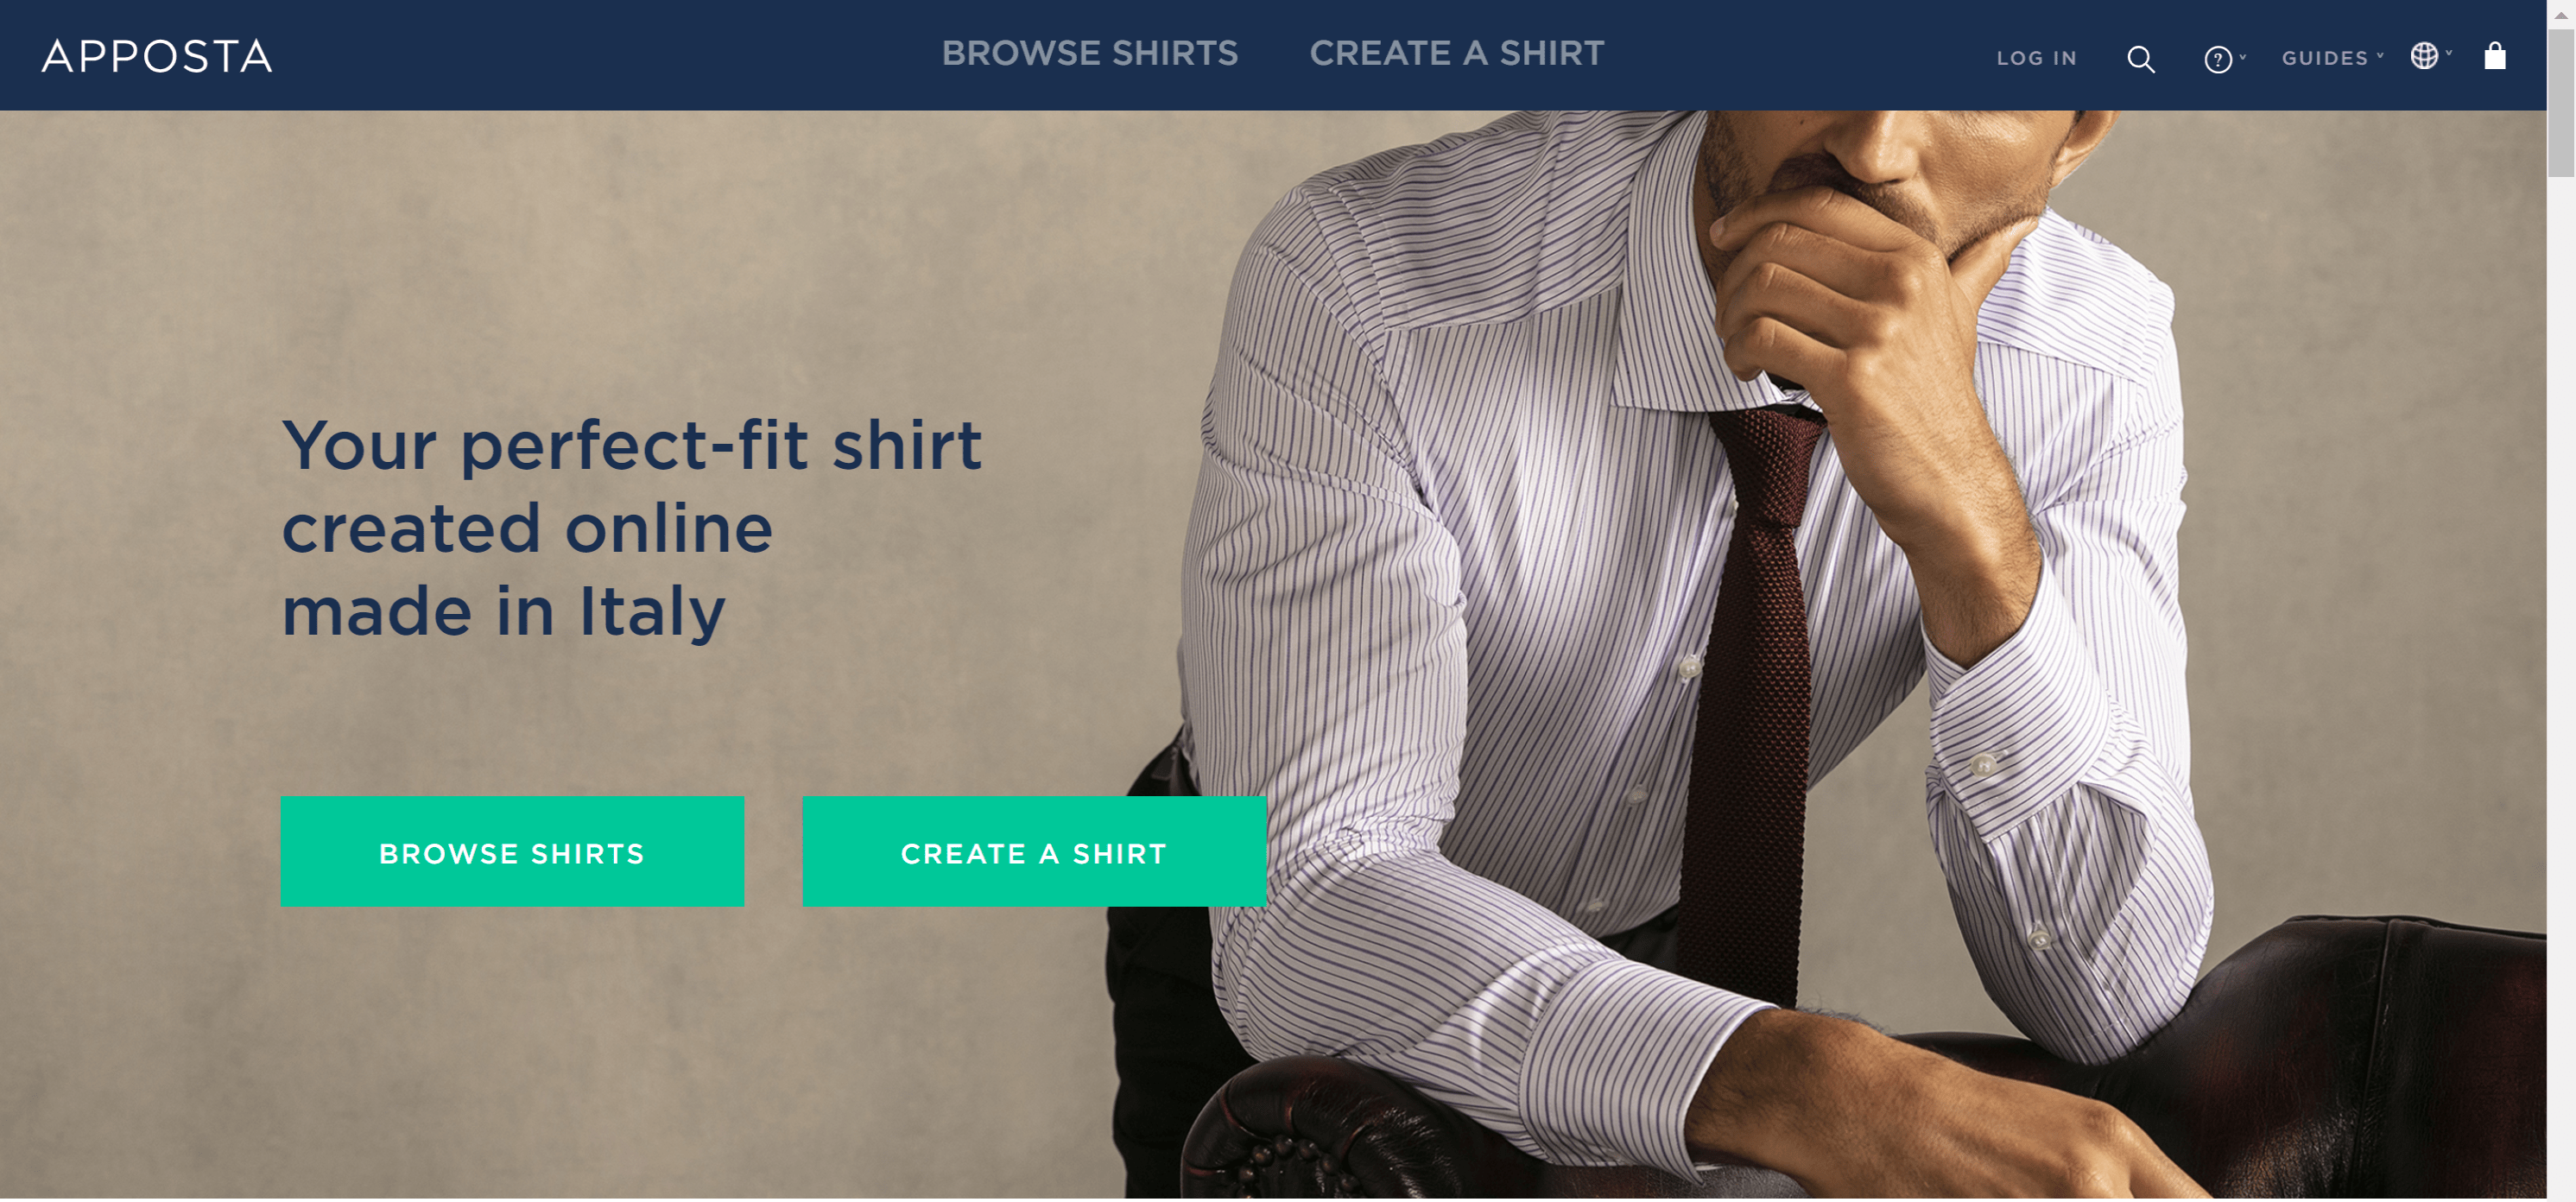Follow the LOG IN link

point(2036,58)
